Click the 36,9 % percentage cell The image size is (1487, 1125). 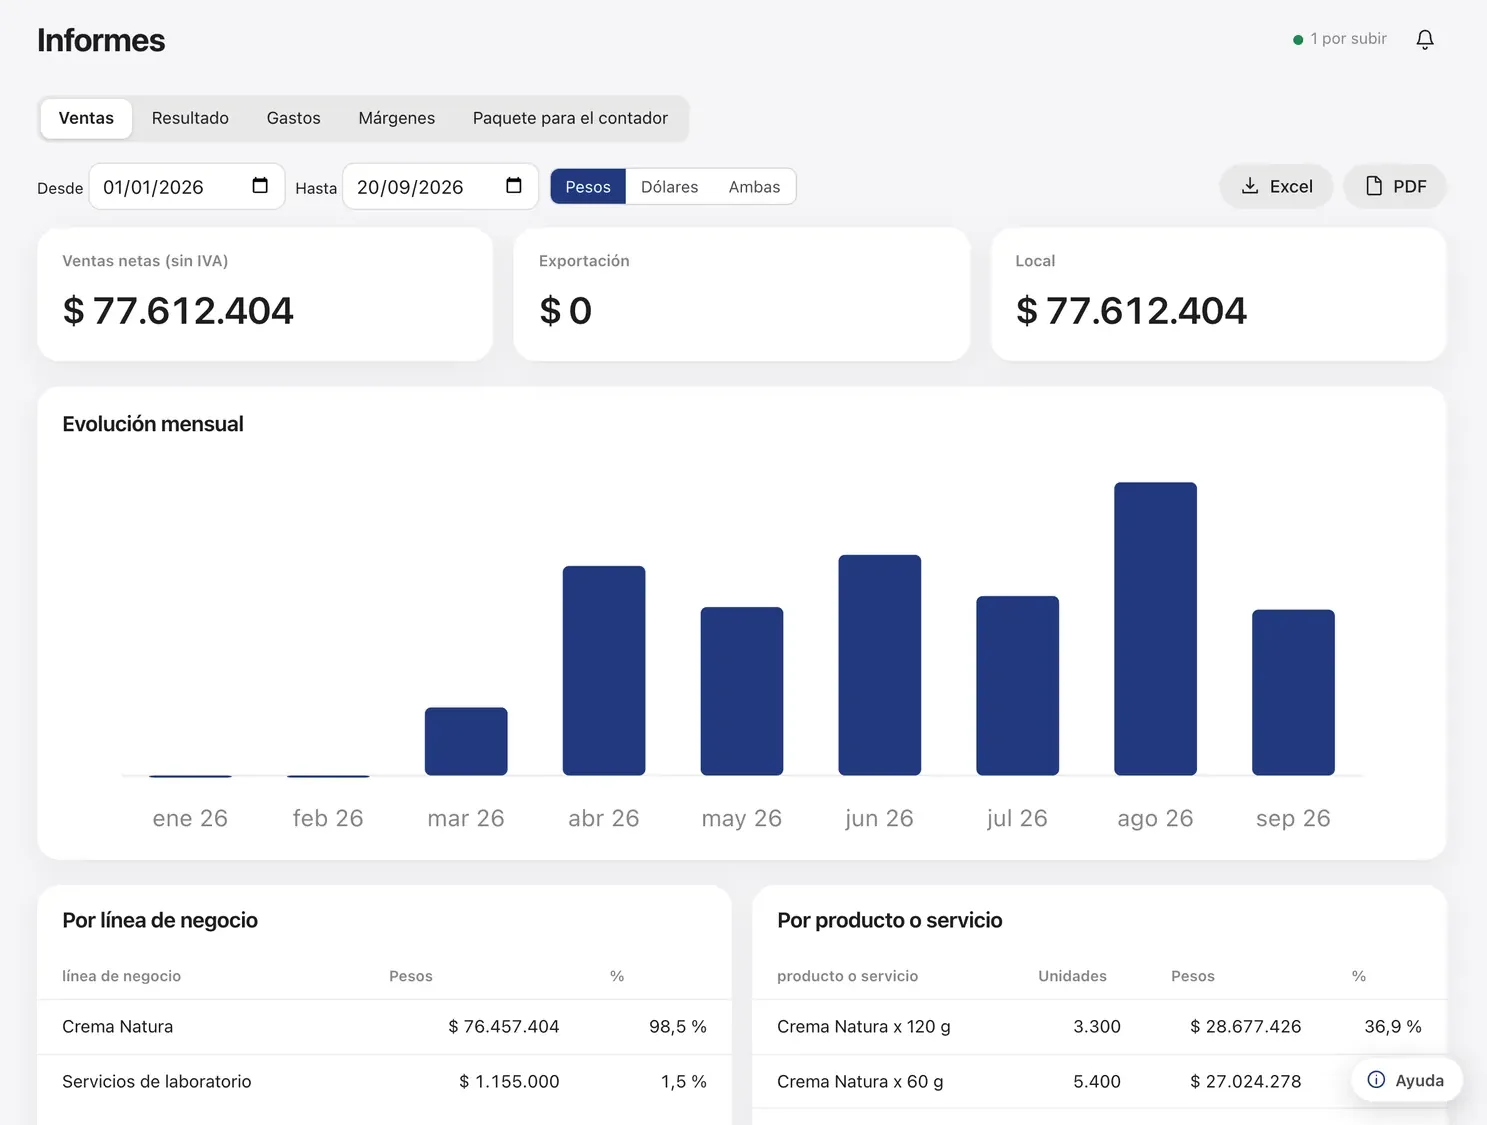point(1393,1027)
